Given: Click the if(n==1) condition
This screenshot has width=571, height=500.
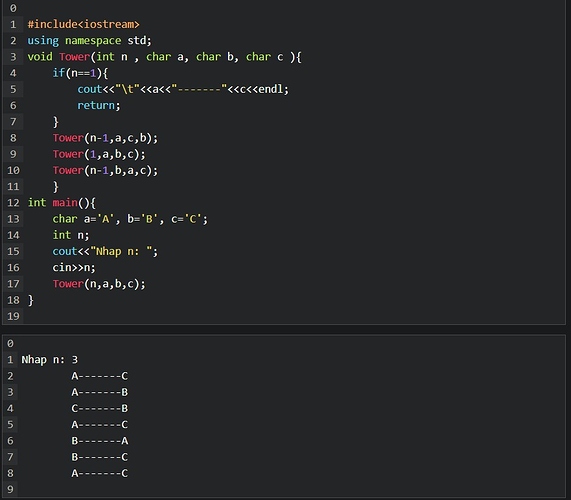Looking at the screenshot, I should 80,73.
